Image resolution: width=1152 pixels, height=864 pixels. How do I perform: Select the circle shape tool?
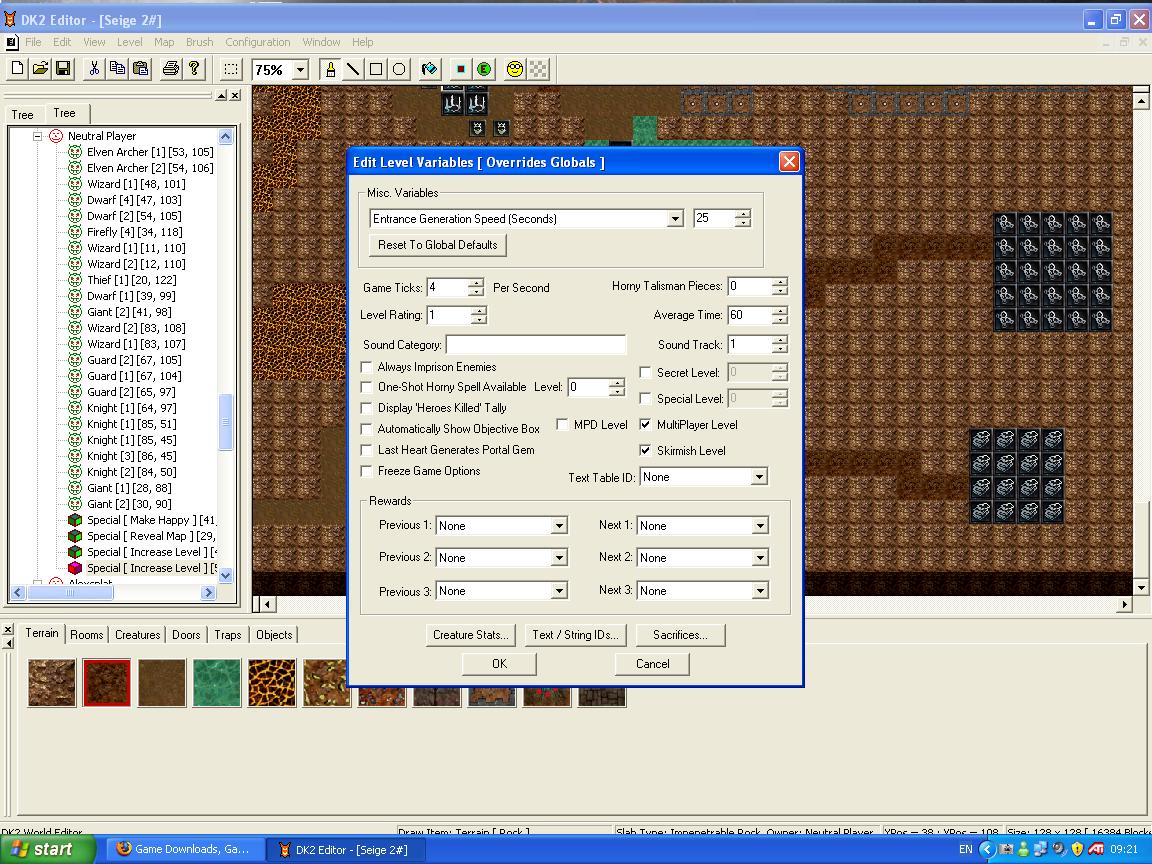click(399, 69)
